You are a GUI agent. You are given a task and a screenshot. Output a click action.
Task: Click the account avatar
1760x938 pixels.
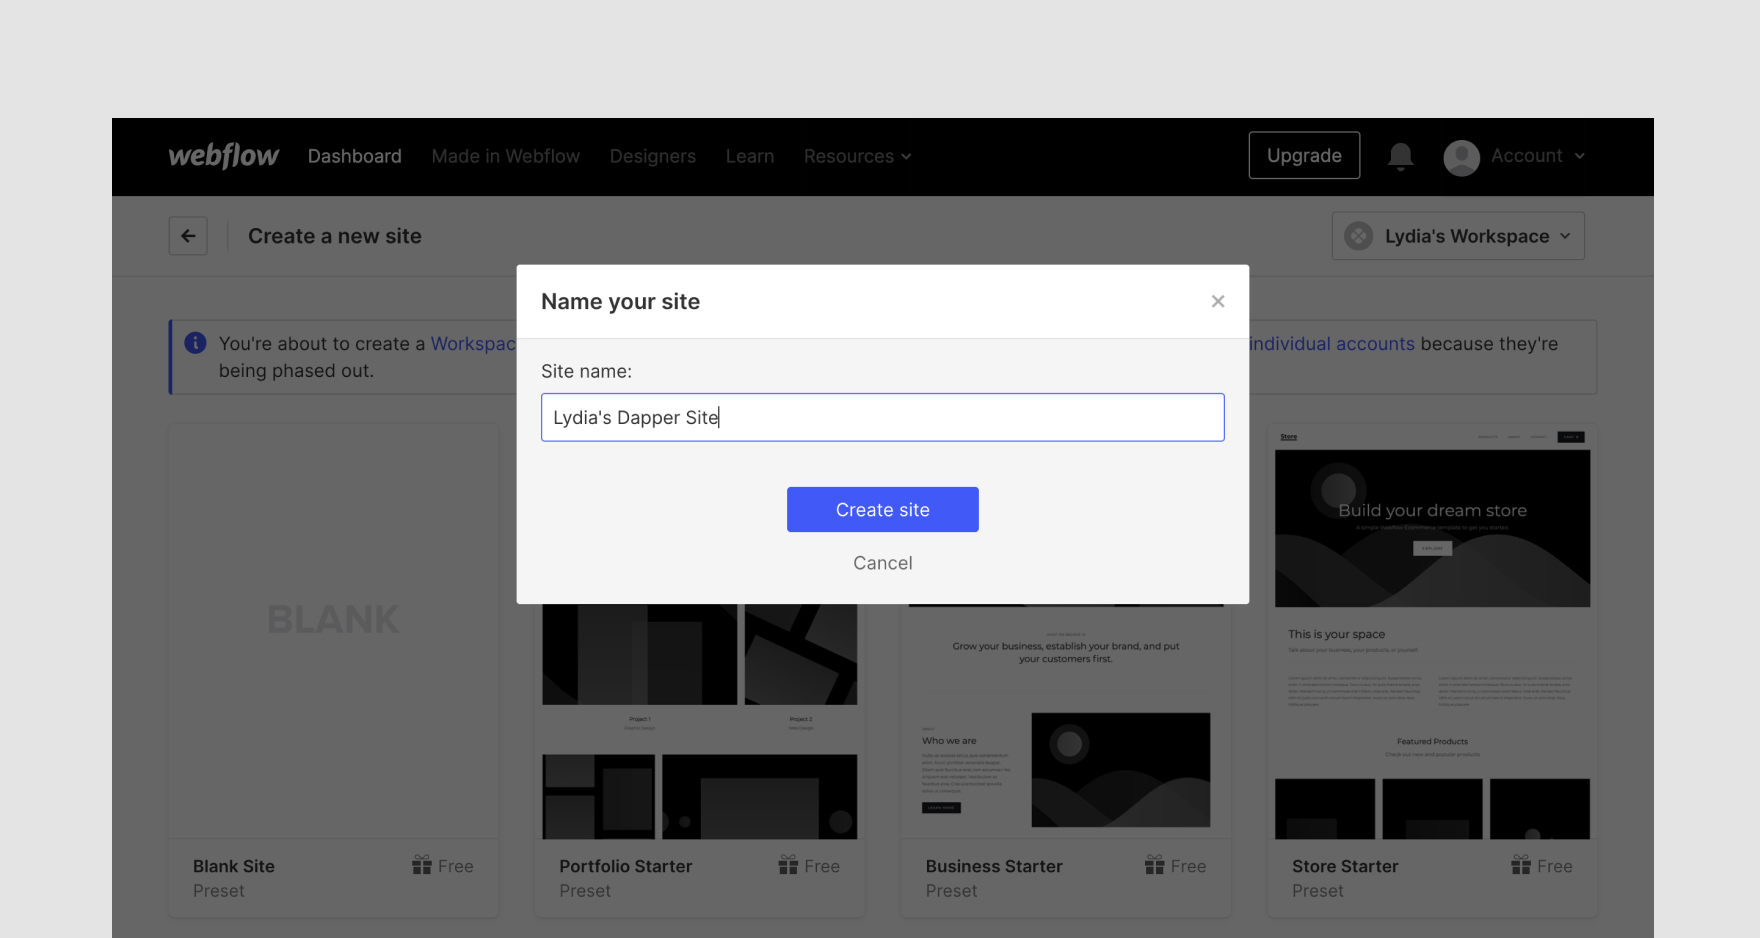tap(1461, 157)
